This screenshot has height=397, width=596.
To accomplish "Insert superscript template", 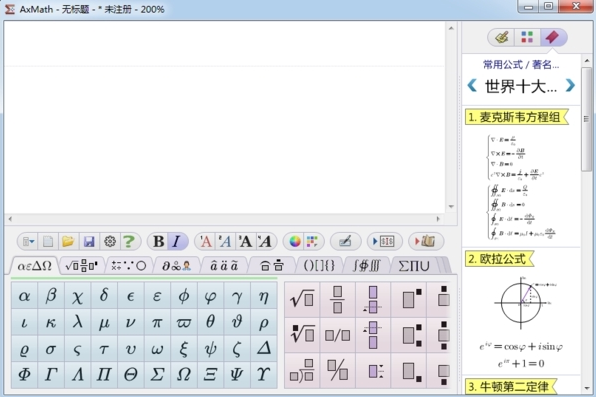I will (409, 300).
